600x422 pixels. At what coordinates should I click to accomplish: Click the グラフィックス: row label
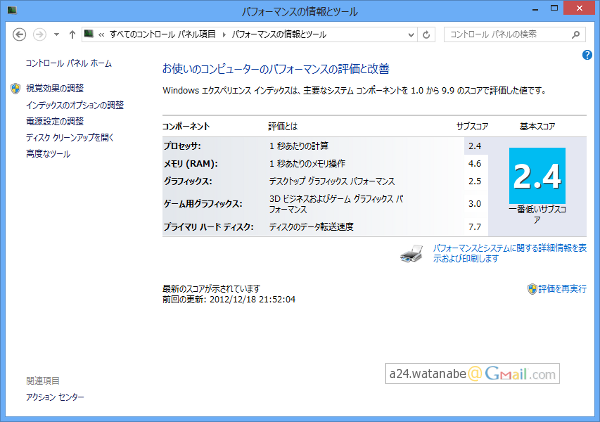(188, 181)
